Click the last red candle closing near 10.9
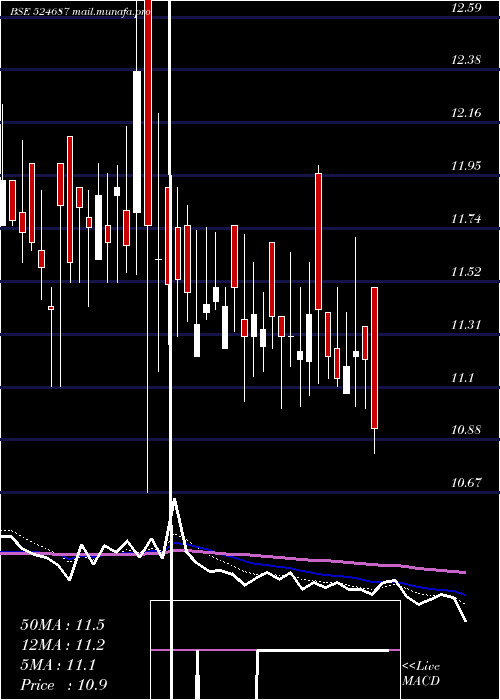Screen dimensions: 500x700 pyautogui.click(x=375, y=358)
